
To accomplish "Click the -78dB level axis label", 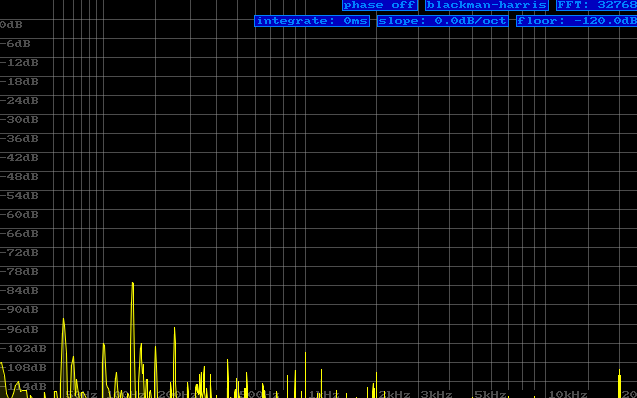I will point(19,272).
